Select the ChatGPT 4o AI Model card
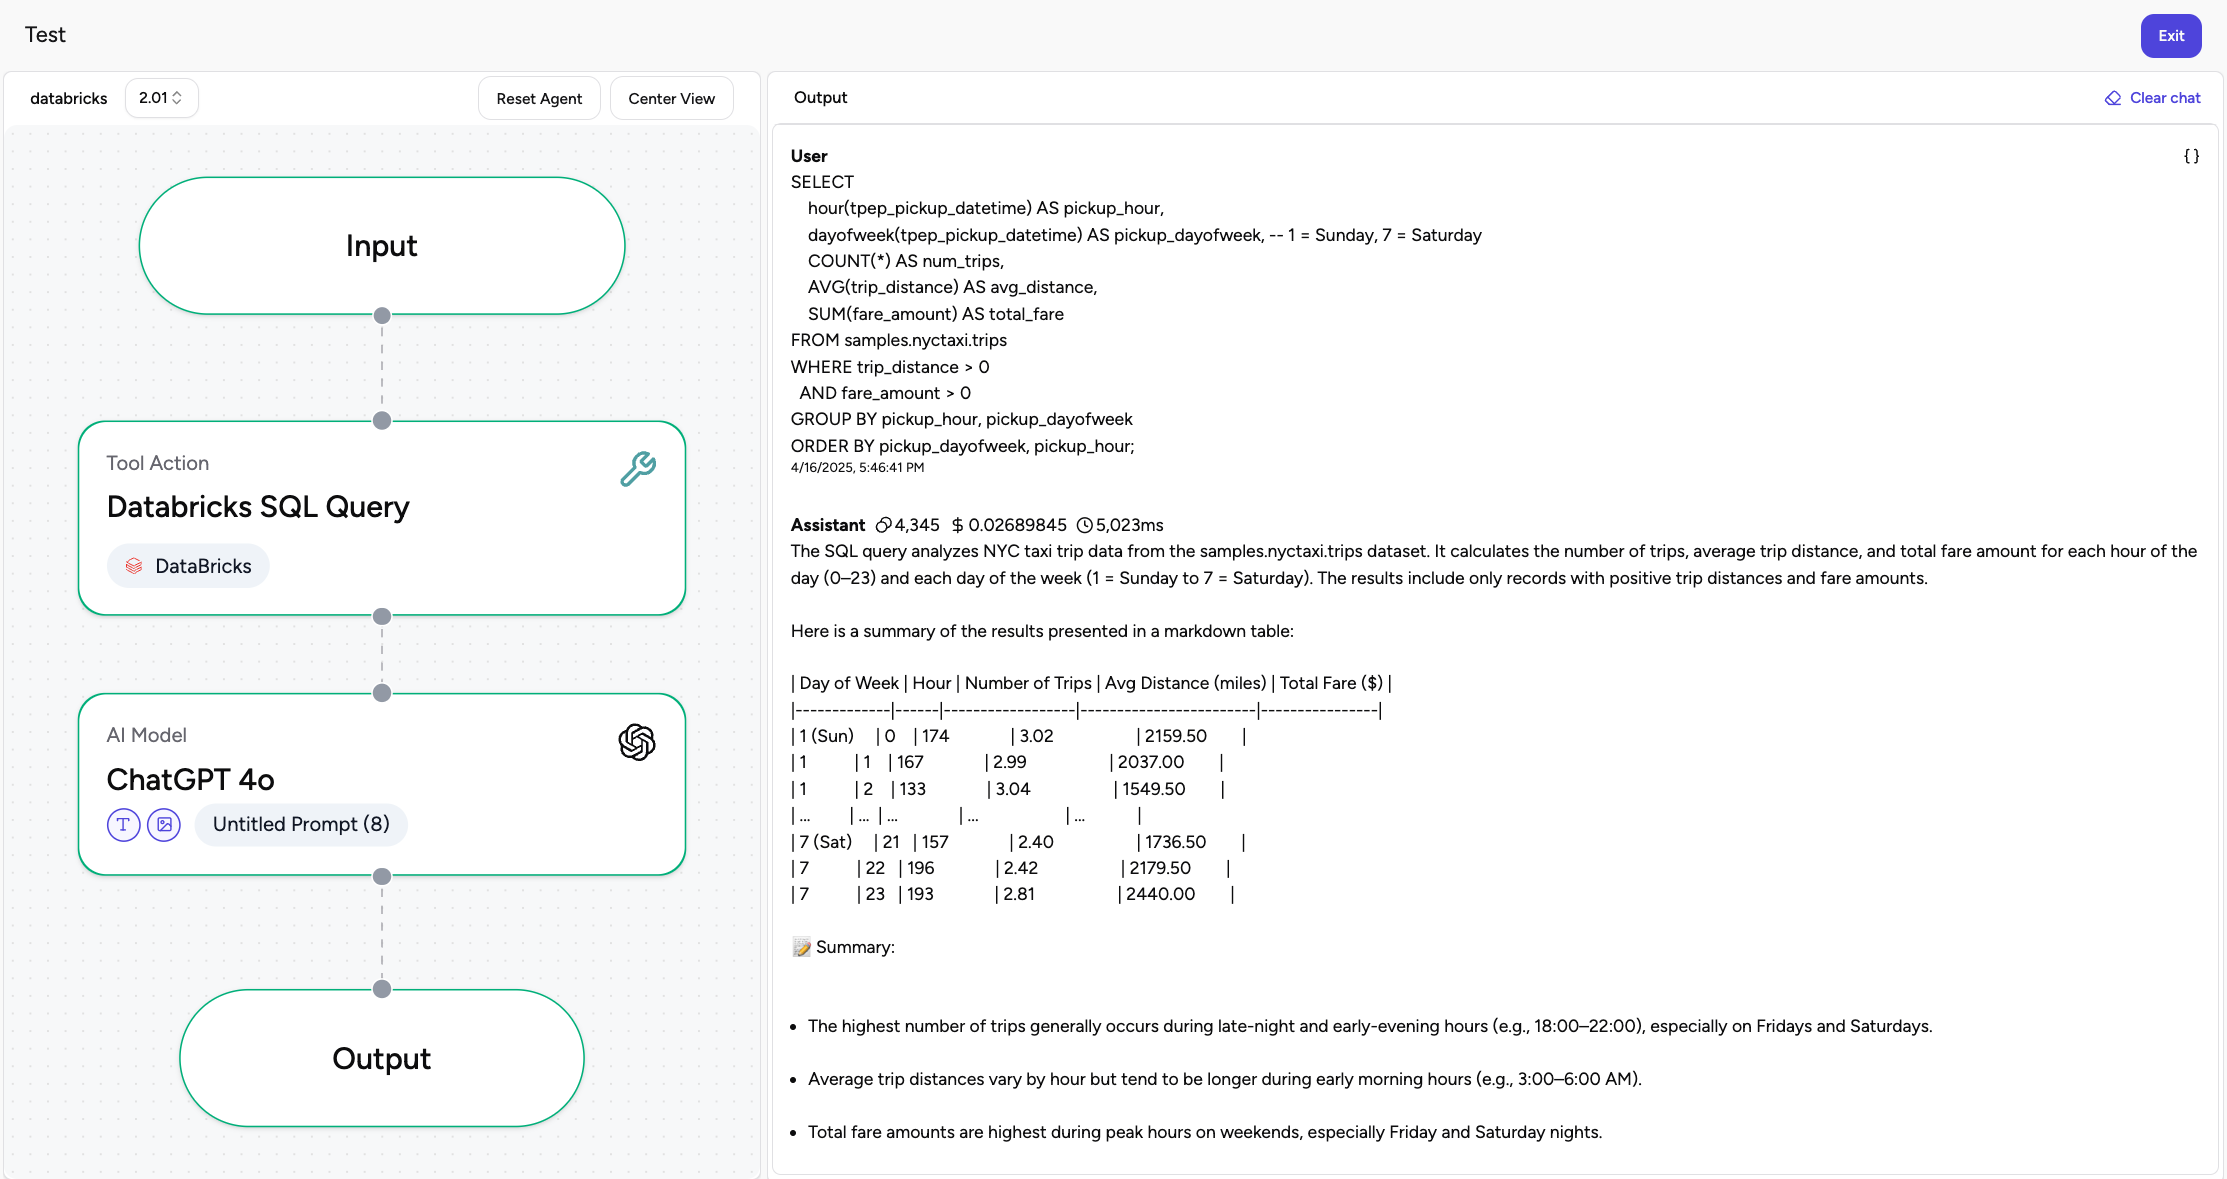This screenshot has width=2227, height=1179. [382, 784]
